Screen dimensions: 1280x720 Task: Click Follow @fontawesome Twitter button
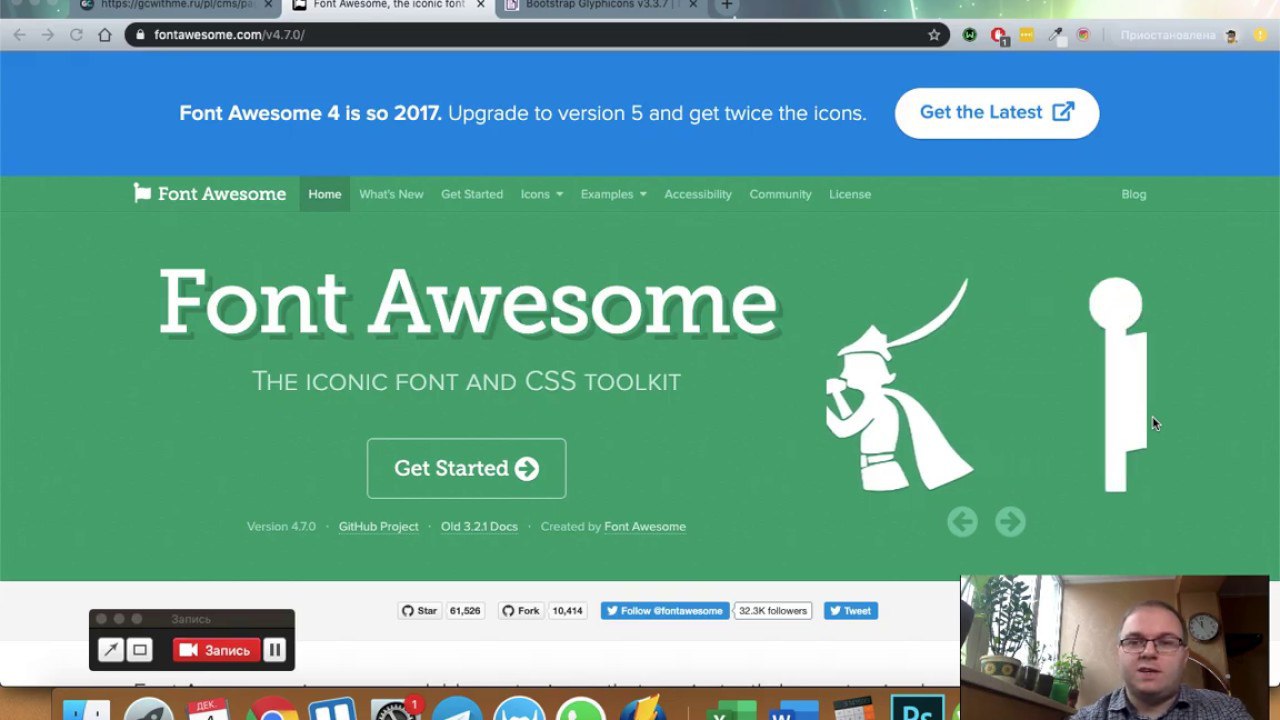(x=664, y=611)
